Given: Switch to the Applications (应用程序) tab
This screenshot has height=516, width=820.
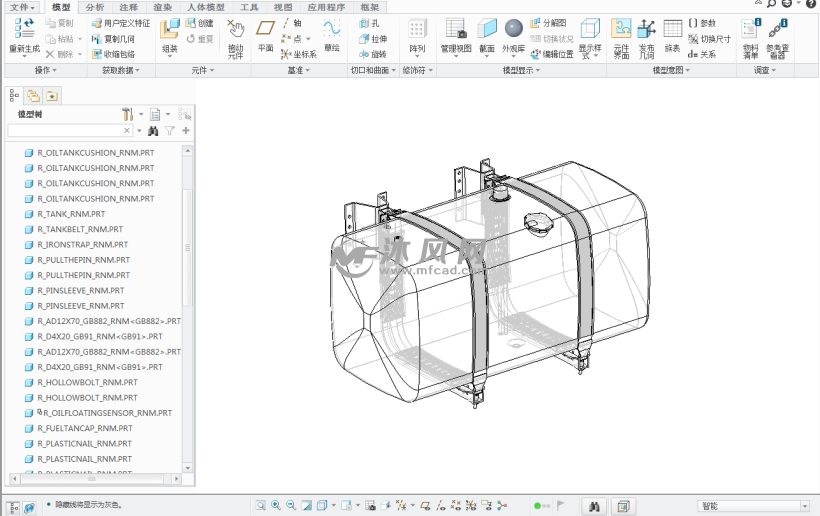Looking at the screenshot, I should (x=326, y=7).
